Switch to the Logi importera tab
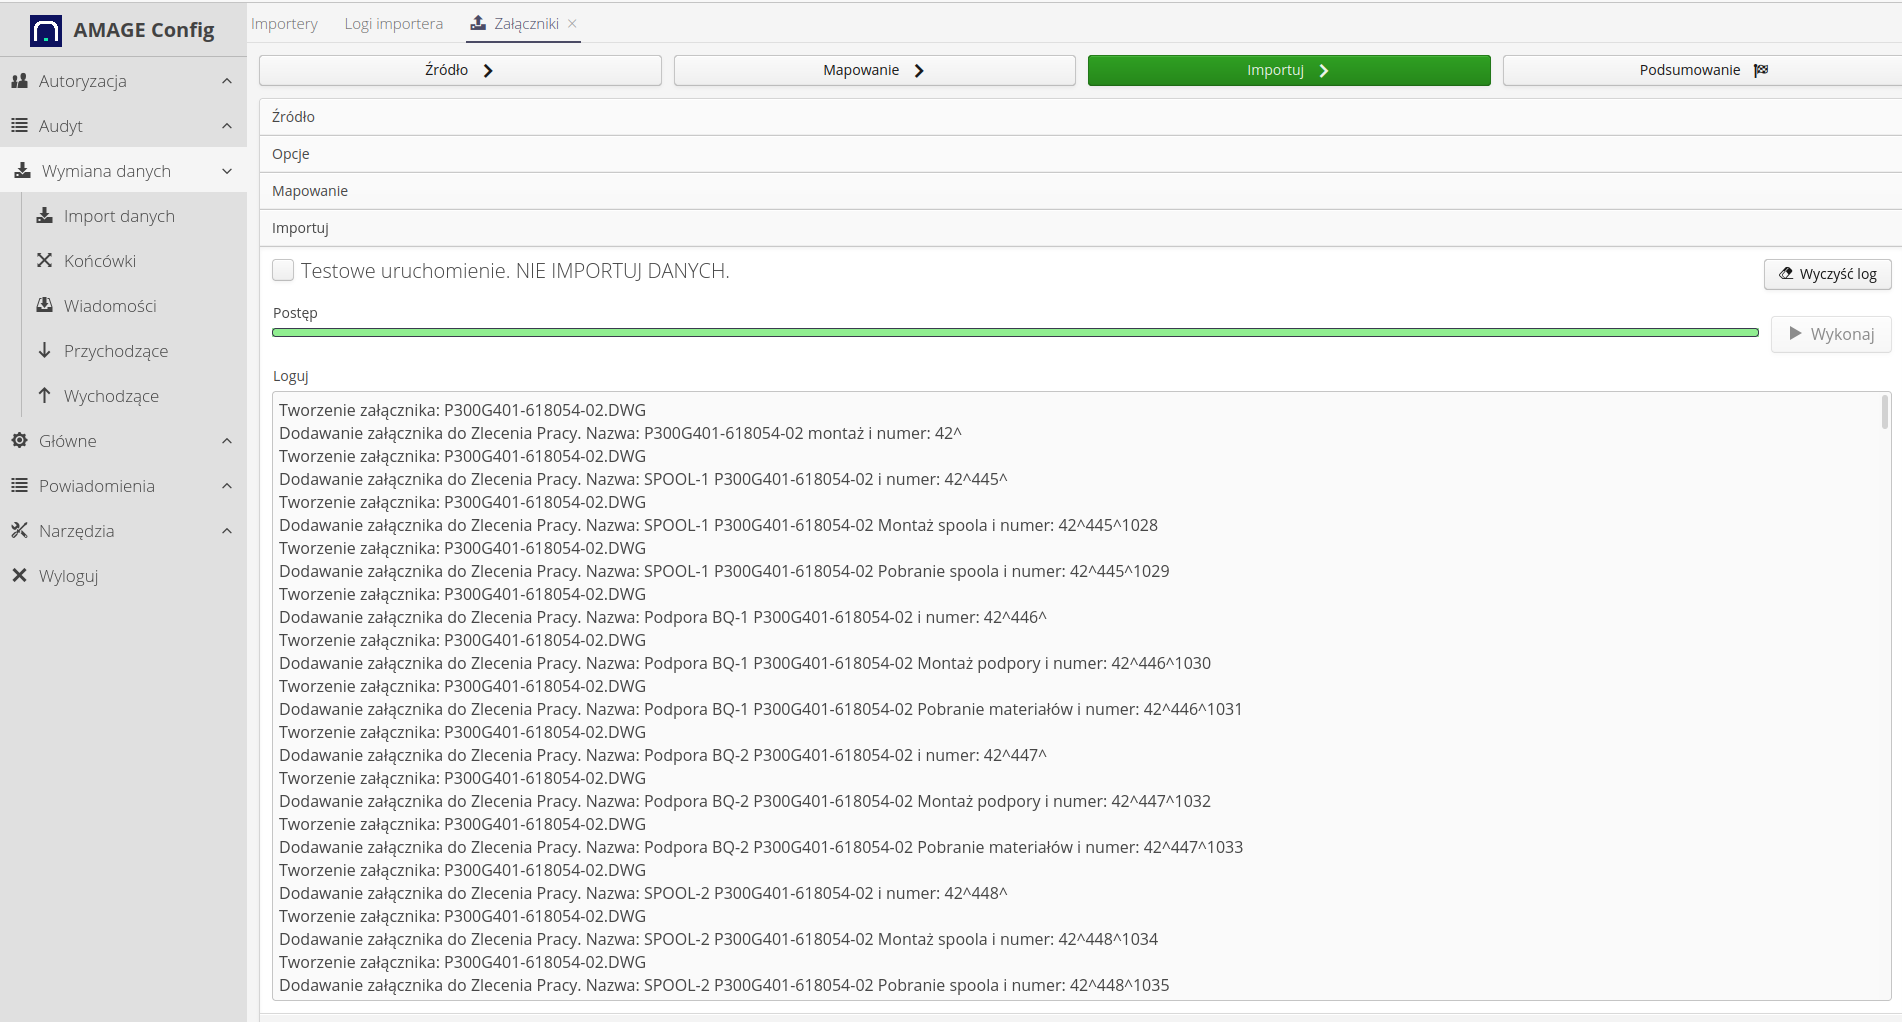 tap(393, 24)
